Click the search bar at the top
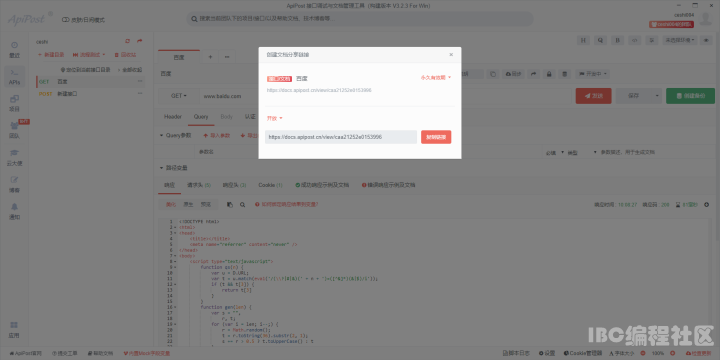Screen dimensions: 720x360 (x=360, y=19)
